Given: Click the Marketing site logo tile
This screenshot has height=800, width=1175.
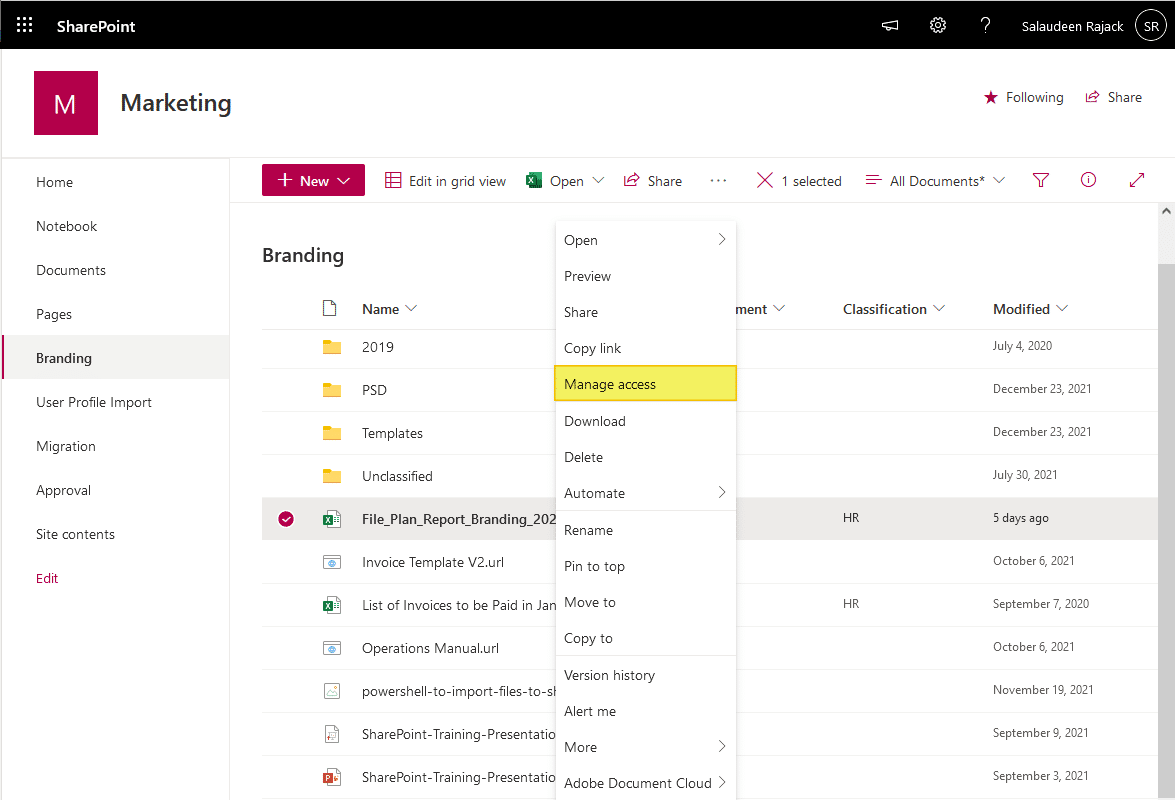Looking at the screenshot, I should 66,103.
